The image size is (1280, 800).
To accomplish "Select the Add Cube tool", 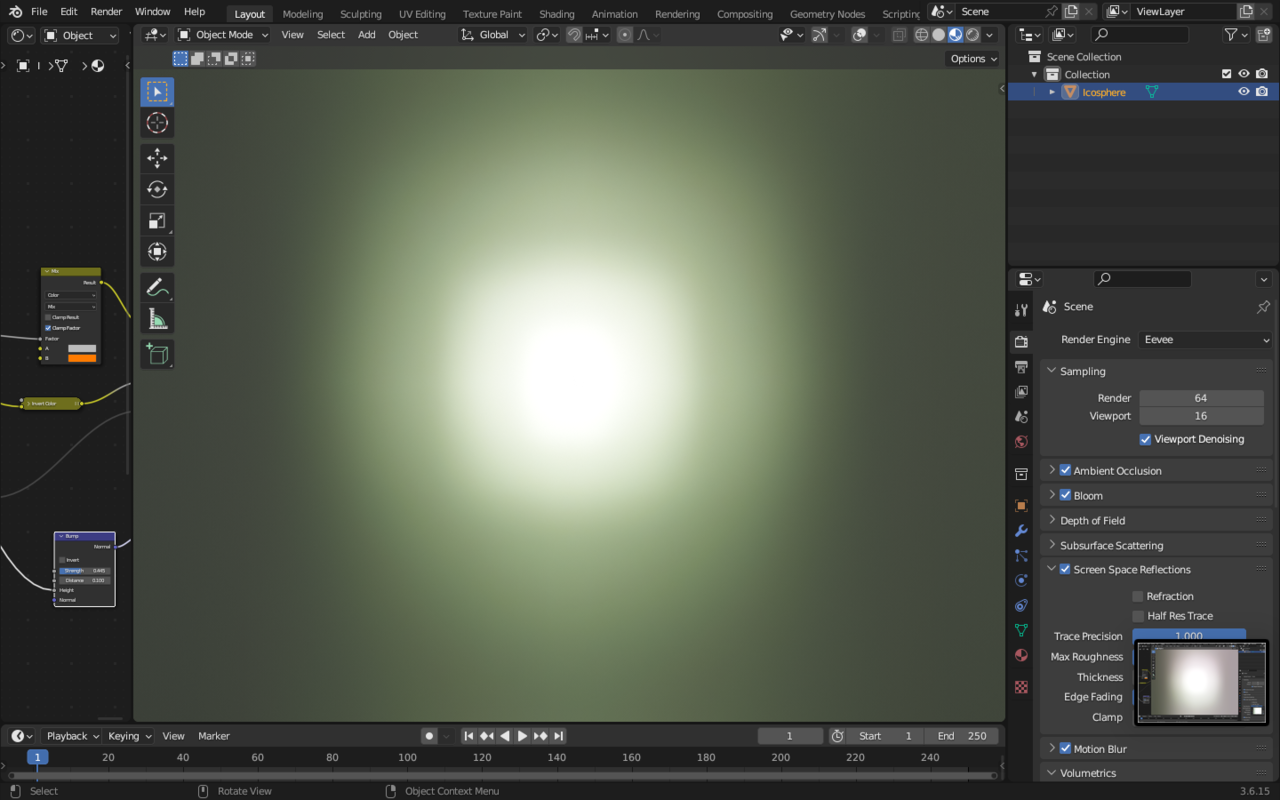I will tap(157, 354).
